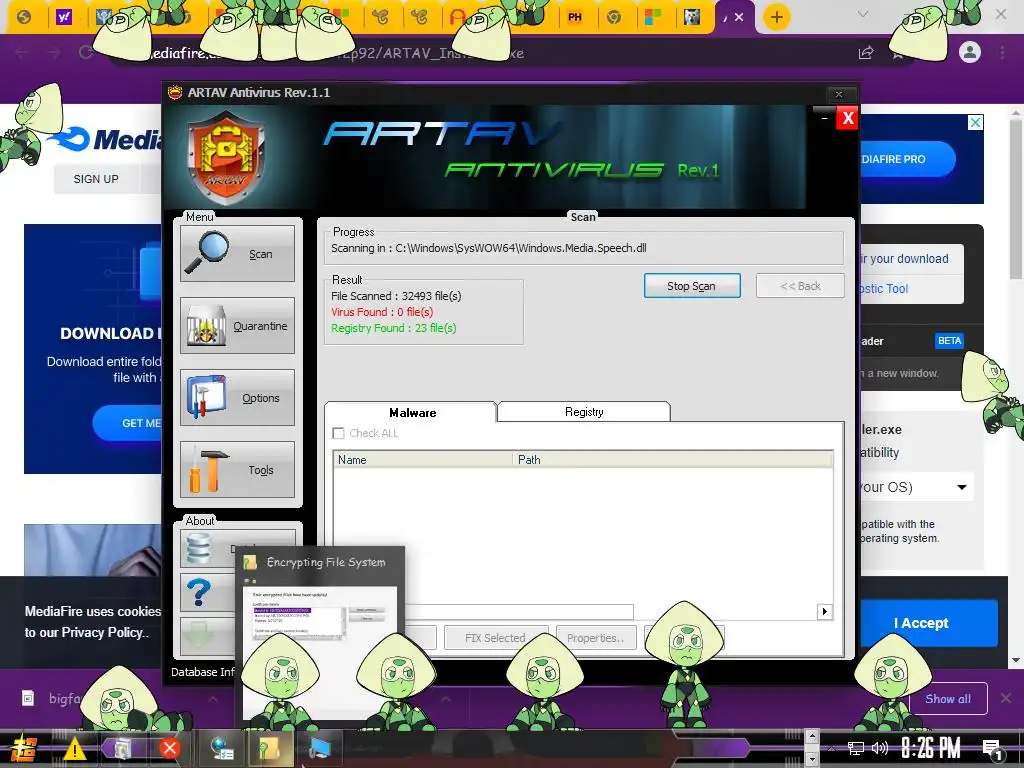
Task: Open the Tools section with hammer icon
Action: 237,469
